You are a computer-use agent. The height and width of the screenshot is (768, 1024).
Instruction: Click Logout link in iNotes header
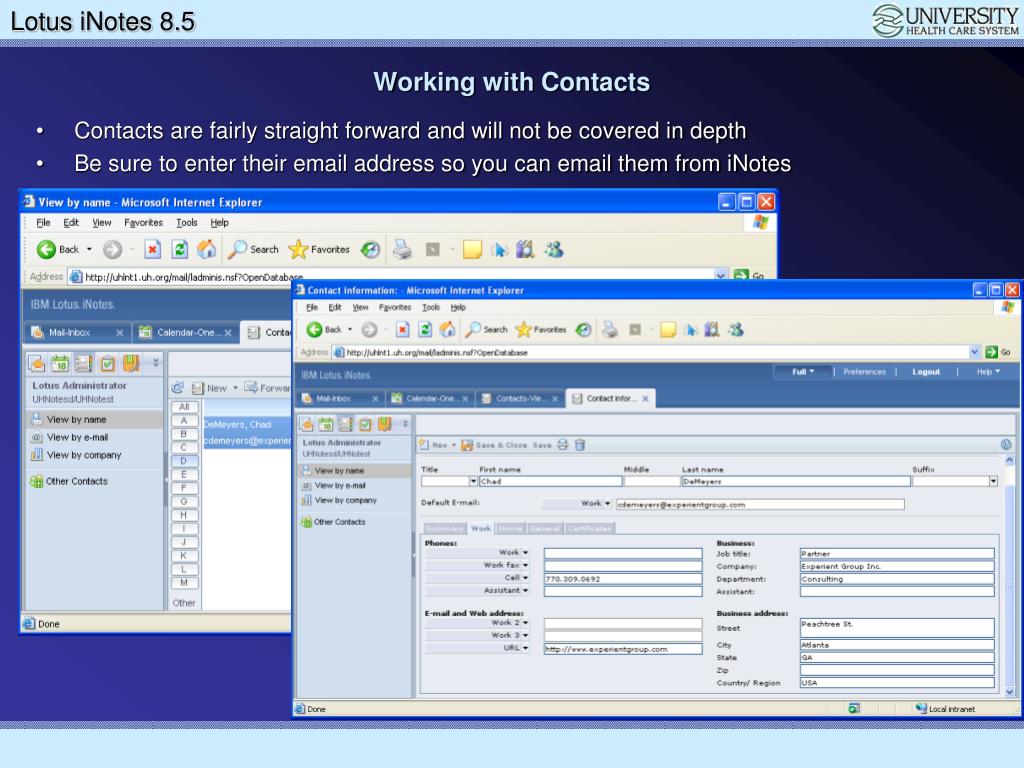tap(925, 372)
